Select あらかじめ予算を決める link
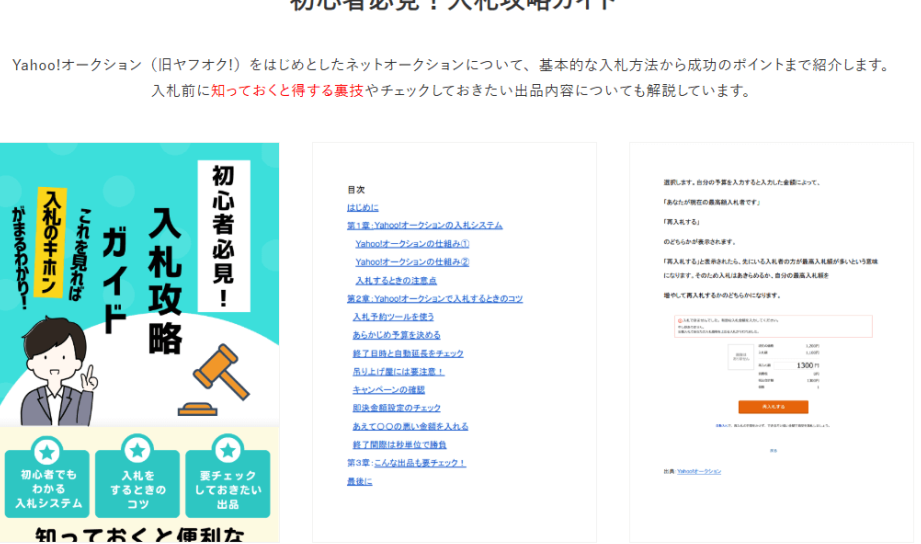Screen dimensions: 921x544 click(x=396, y=335)
